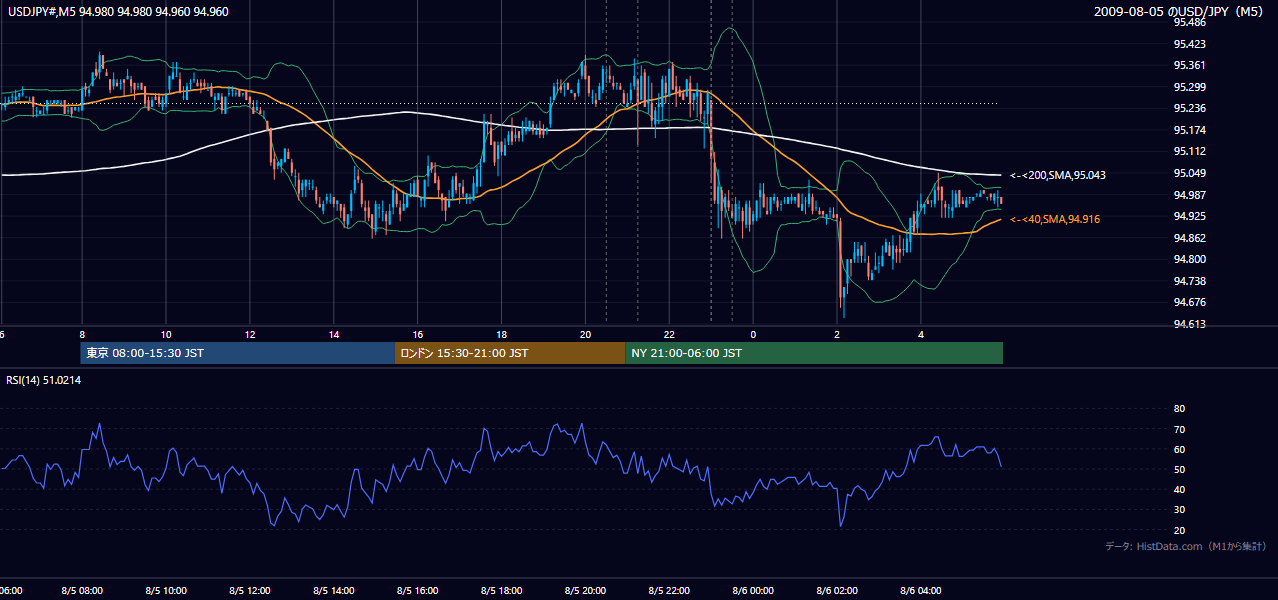1278x600 pixels.
Task: Click price axis value 95.423
Action: (1190, 44)
